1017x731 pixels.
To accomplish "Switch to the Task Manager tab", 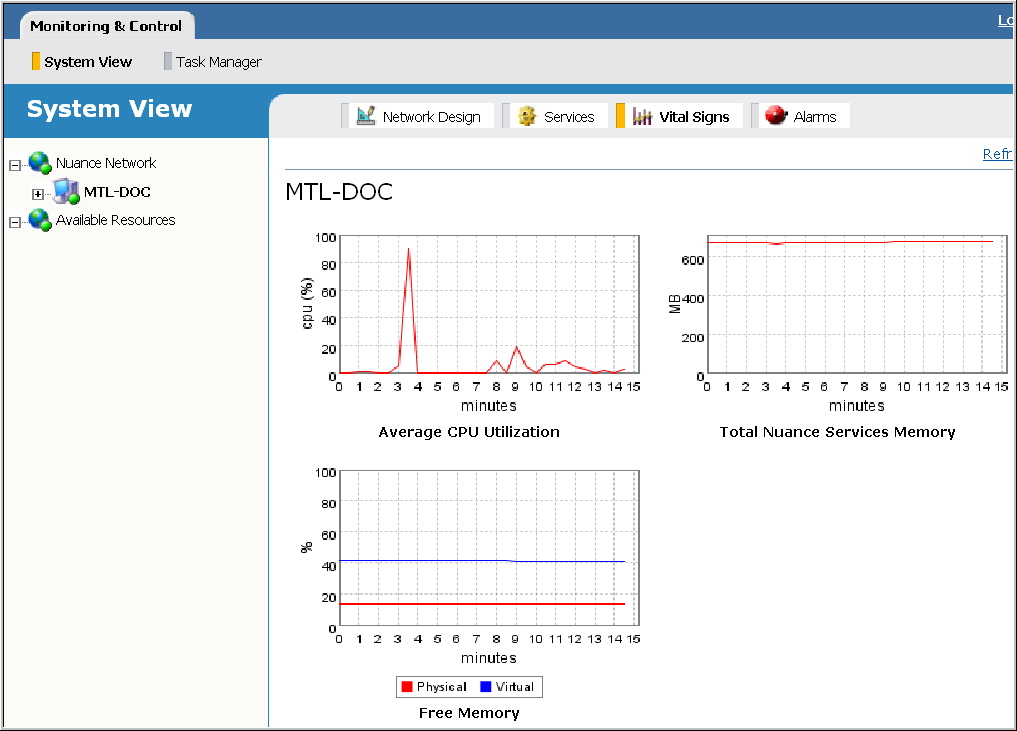I will click(218, 62).
